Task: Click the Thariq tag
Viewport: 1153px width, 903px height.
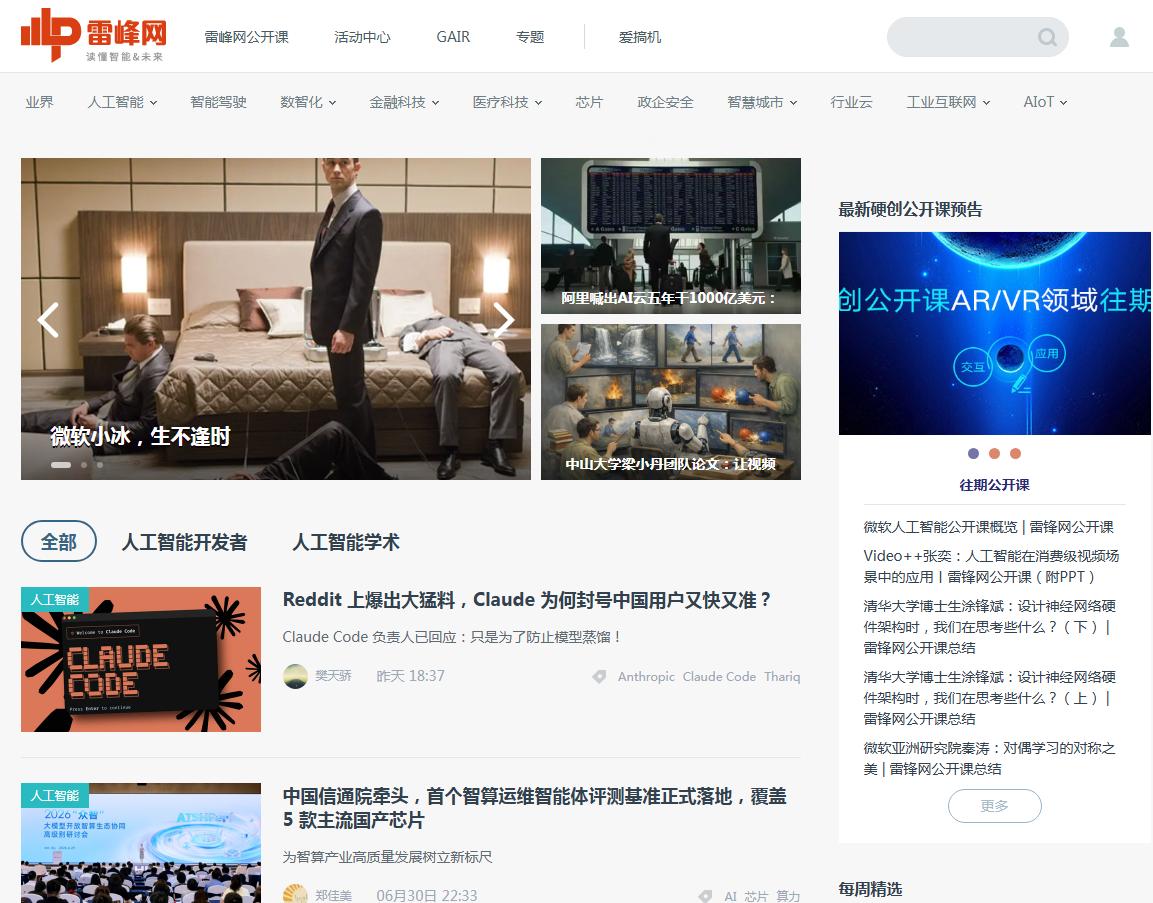Action: pos(782,677)
